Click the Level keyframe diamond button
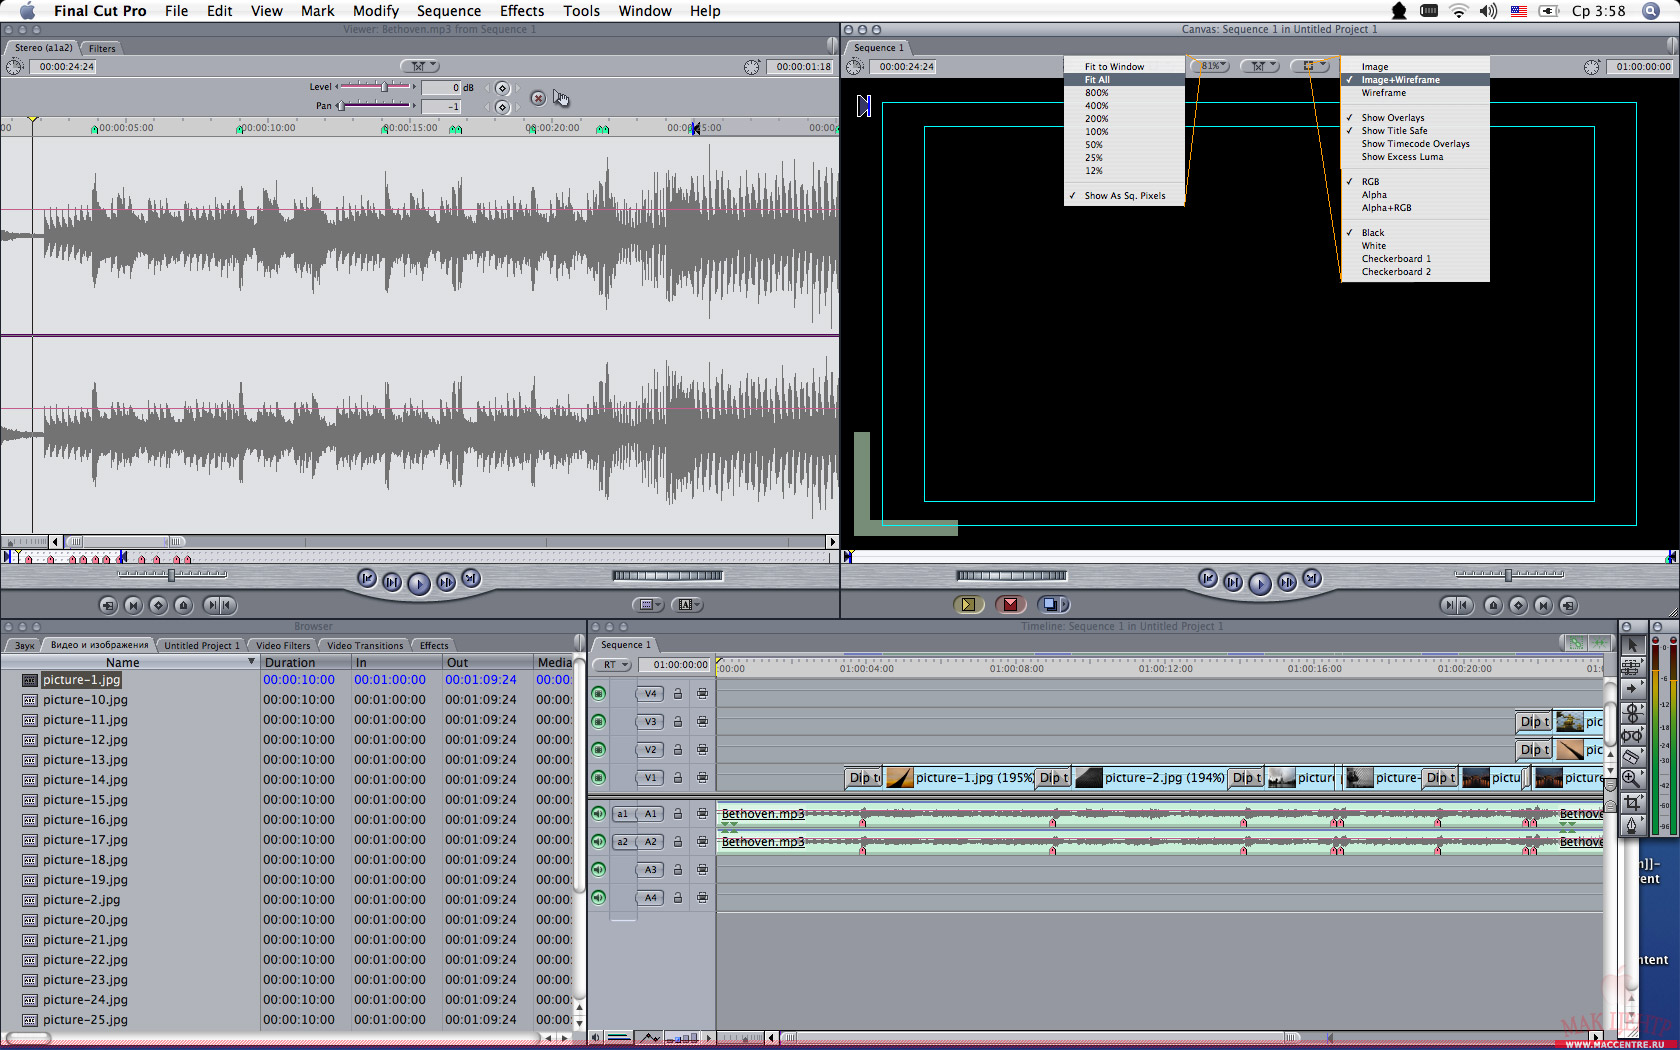The image size is (1680, 1050). click(502, 88)
